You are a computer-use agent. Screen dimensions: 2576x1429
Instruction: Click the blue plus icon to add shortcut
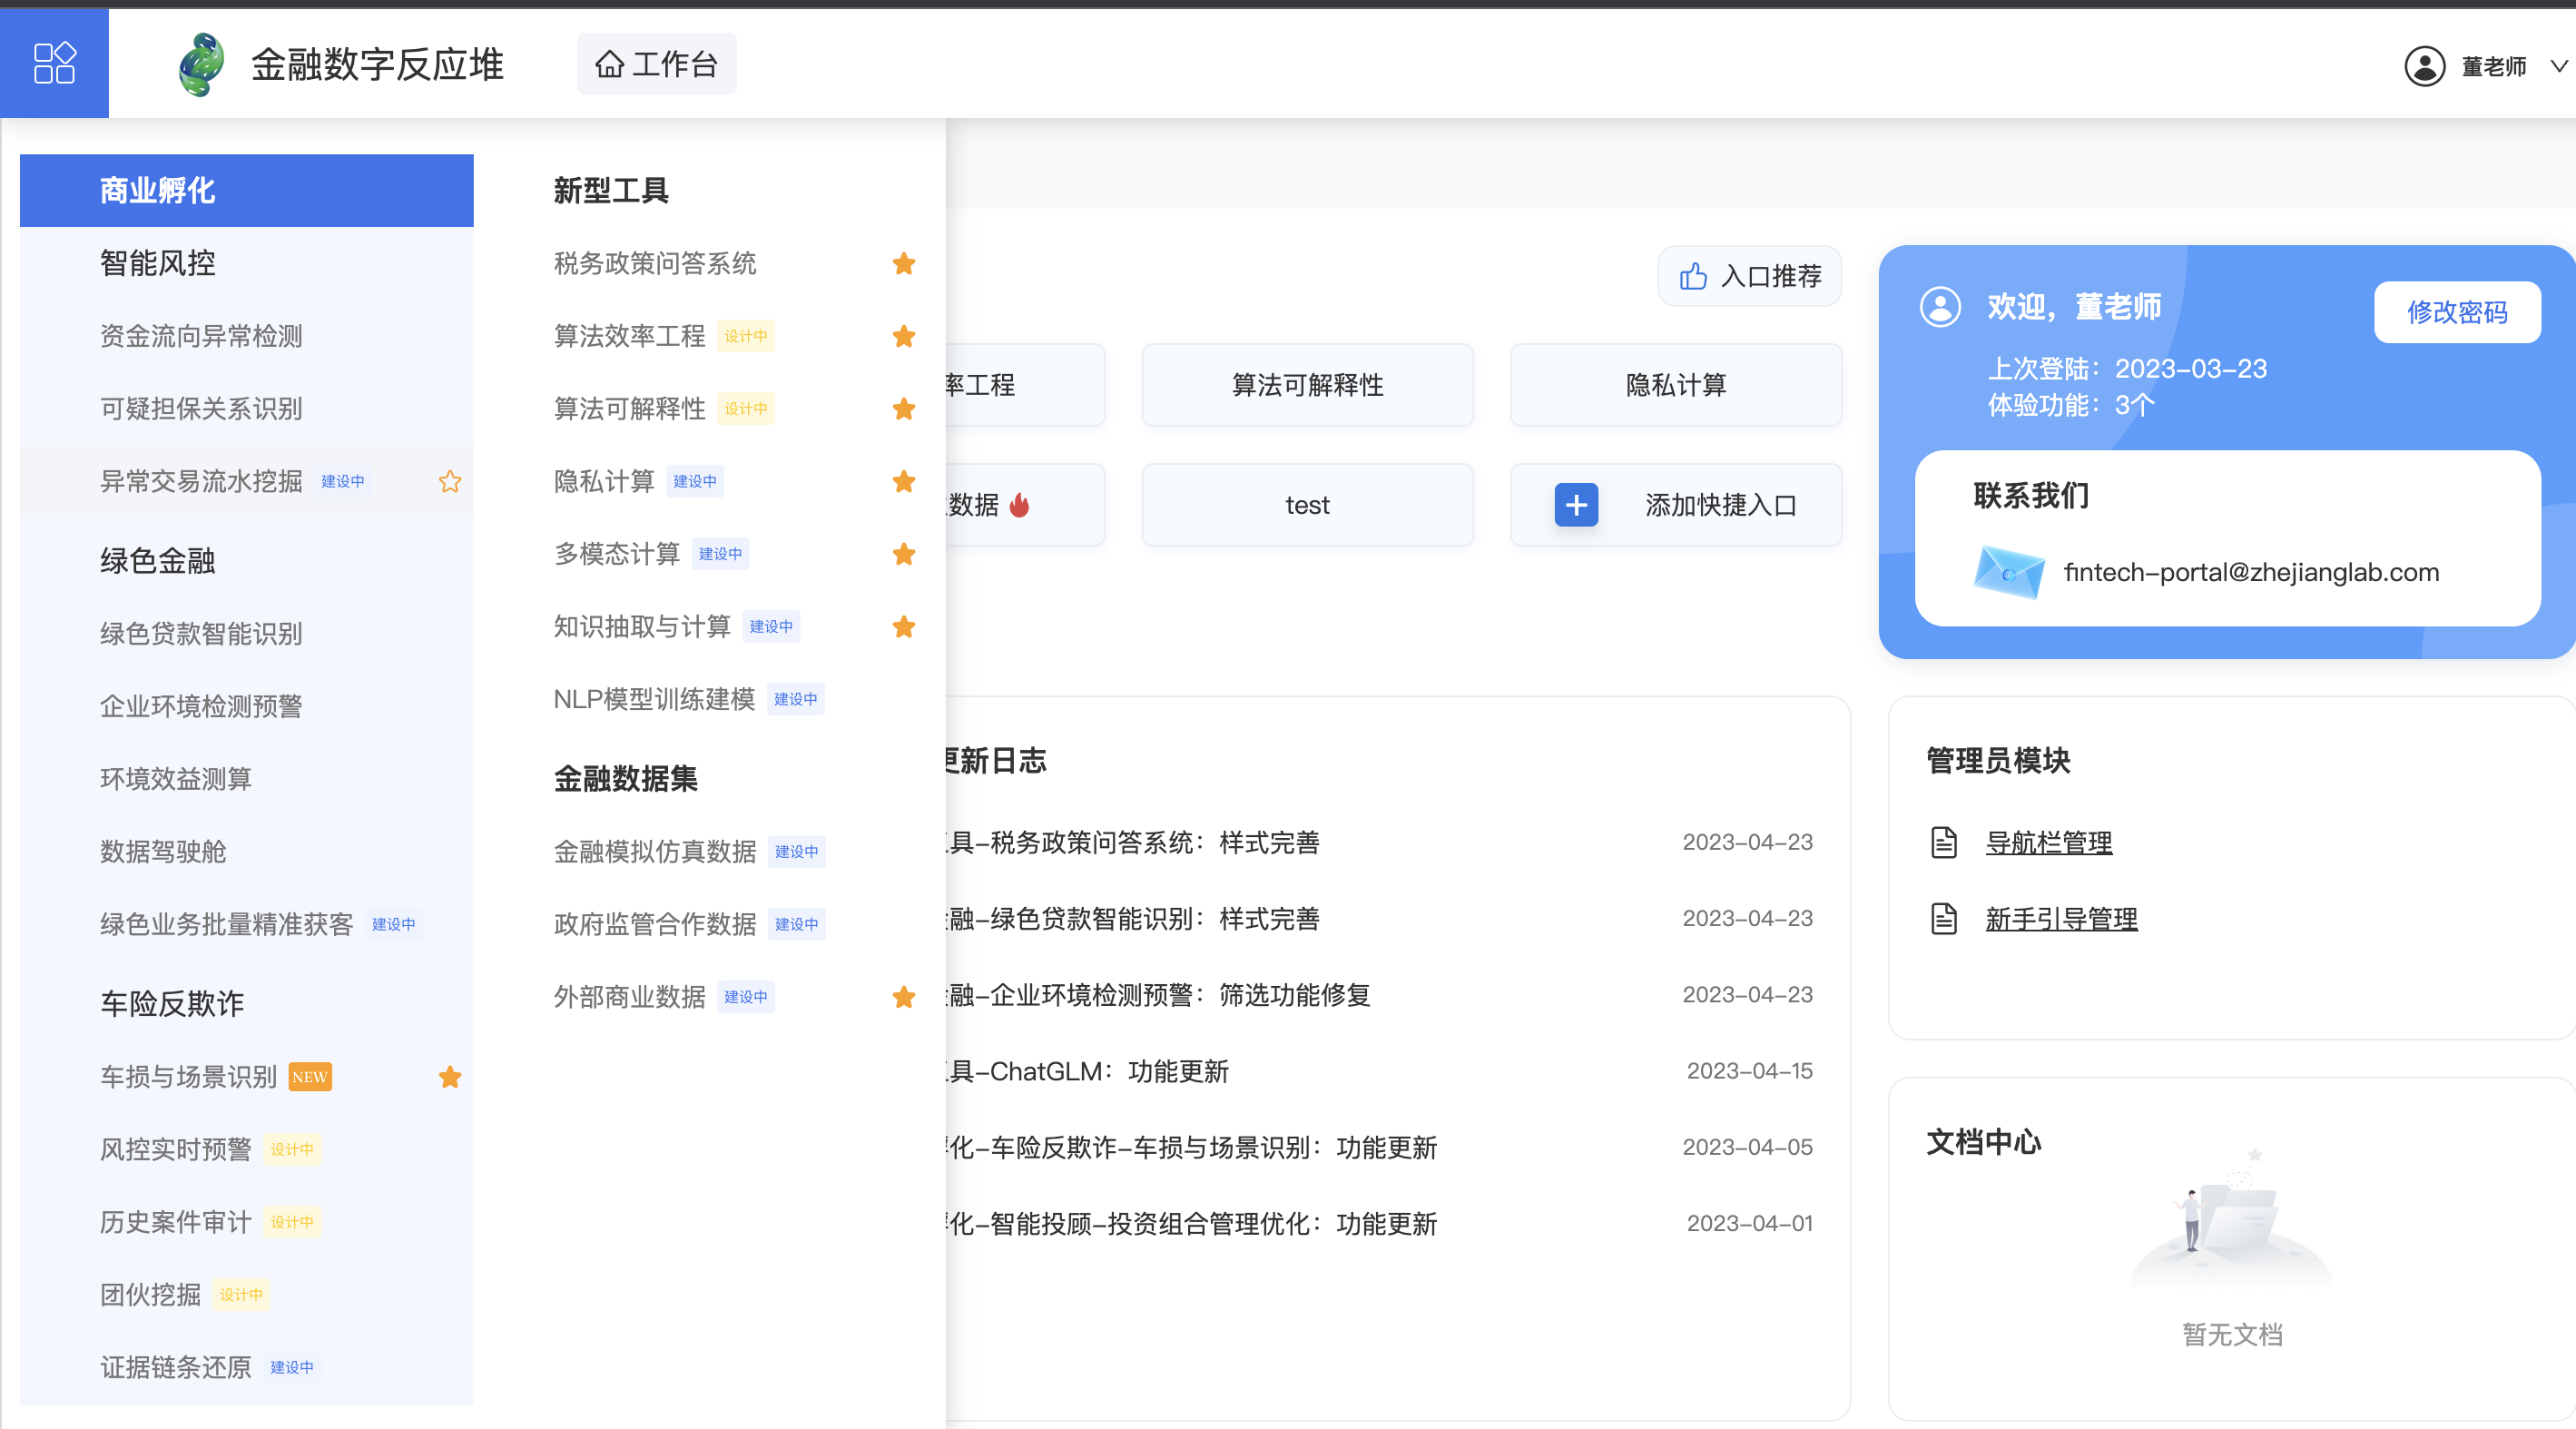1576,505
